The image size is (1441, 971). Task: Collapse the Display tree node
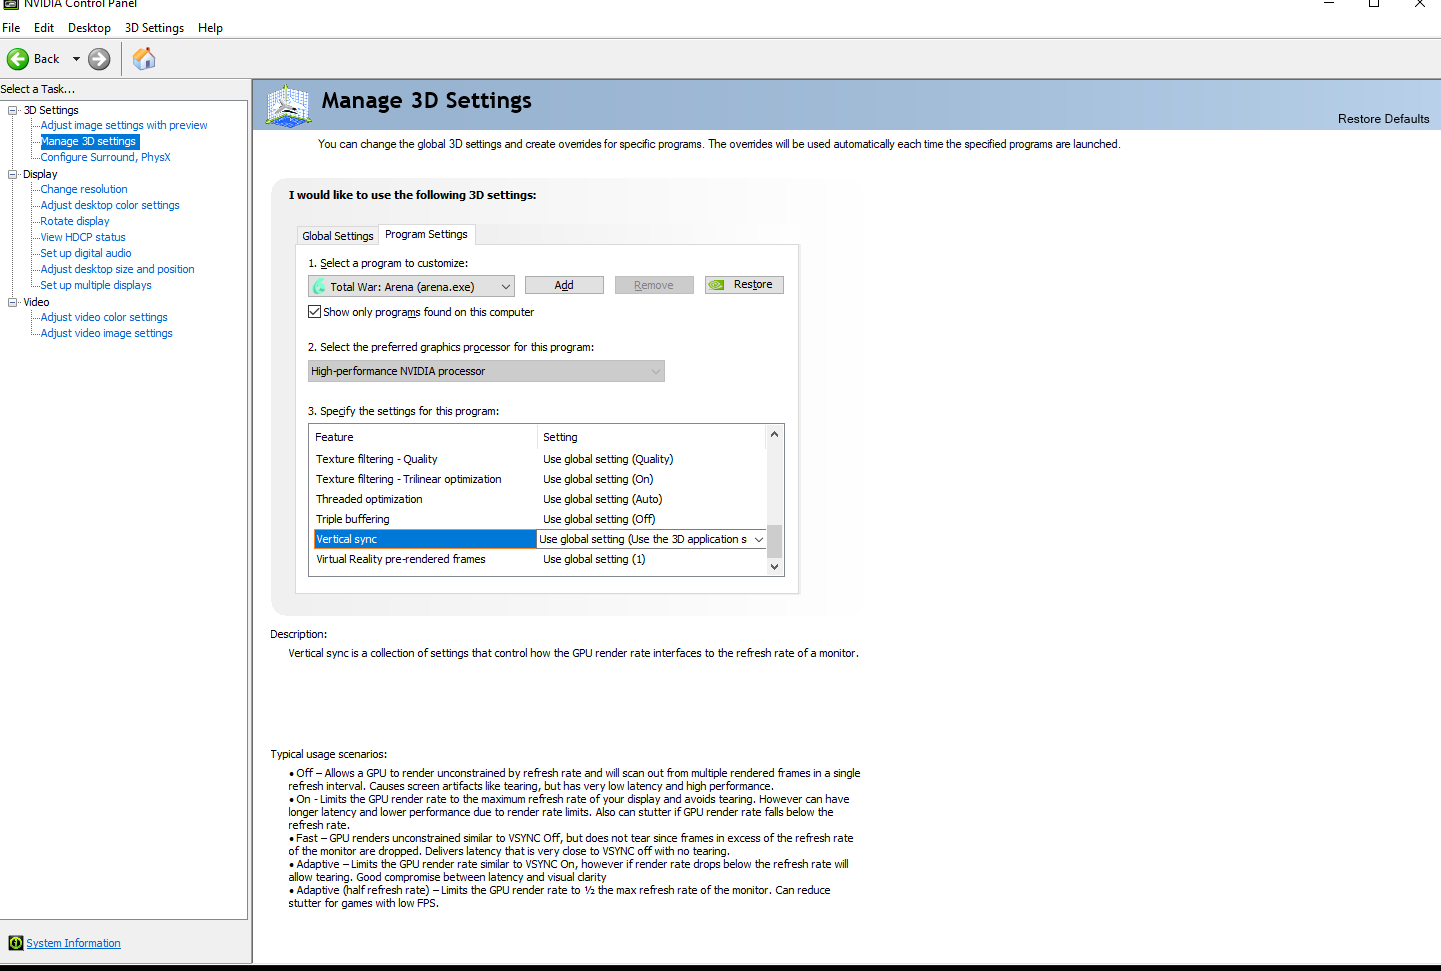13,174
